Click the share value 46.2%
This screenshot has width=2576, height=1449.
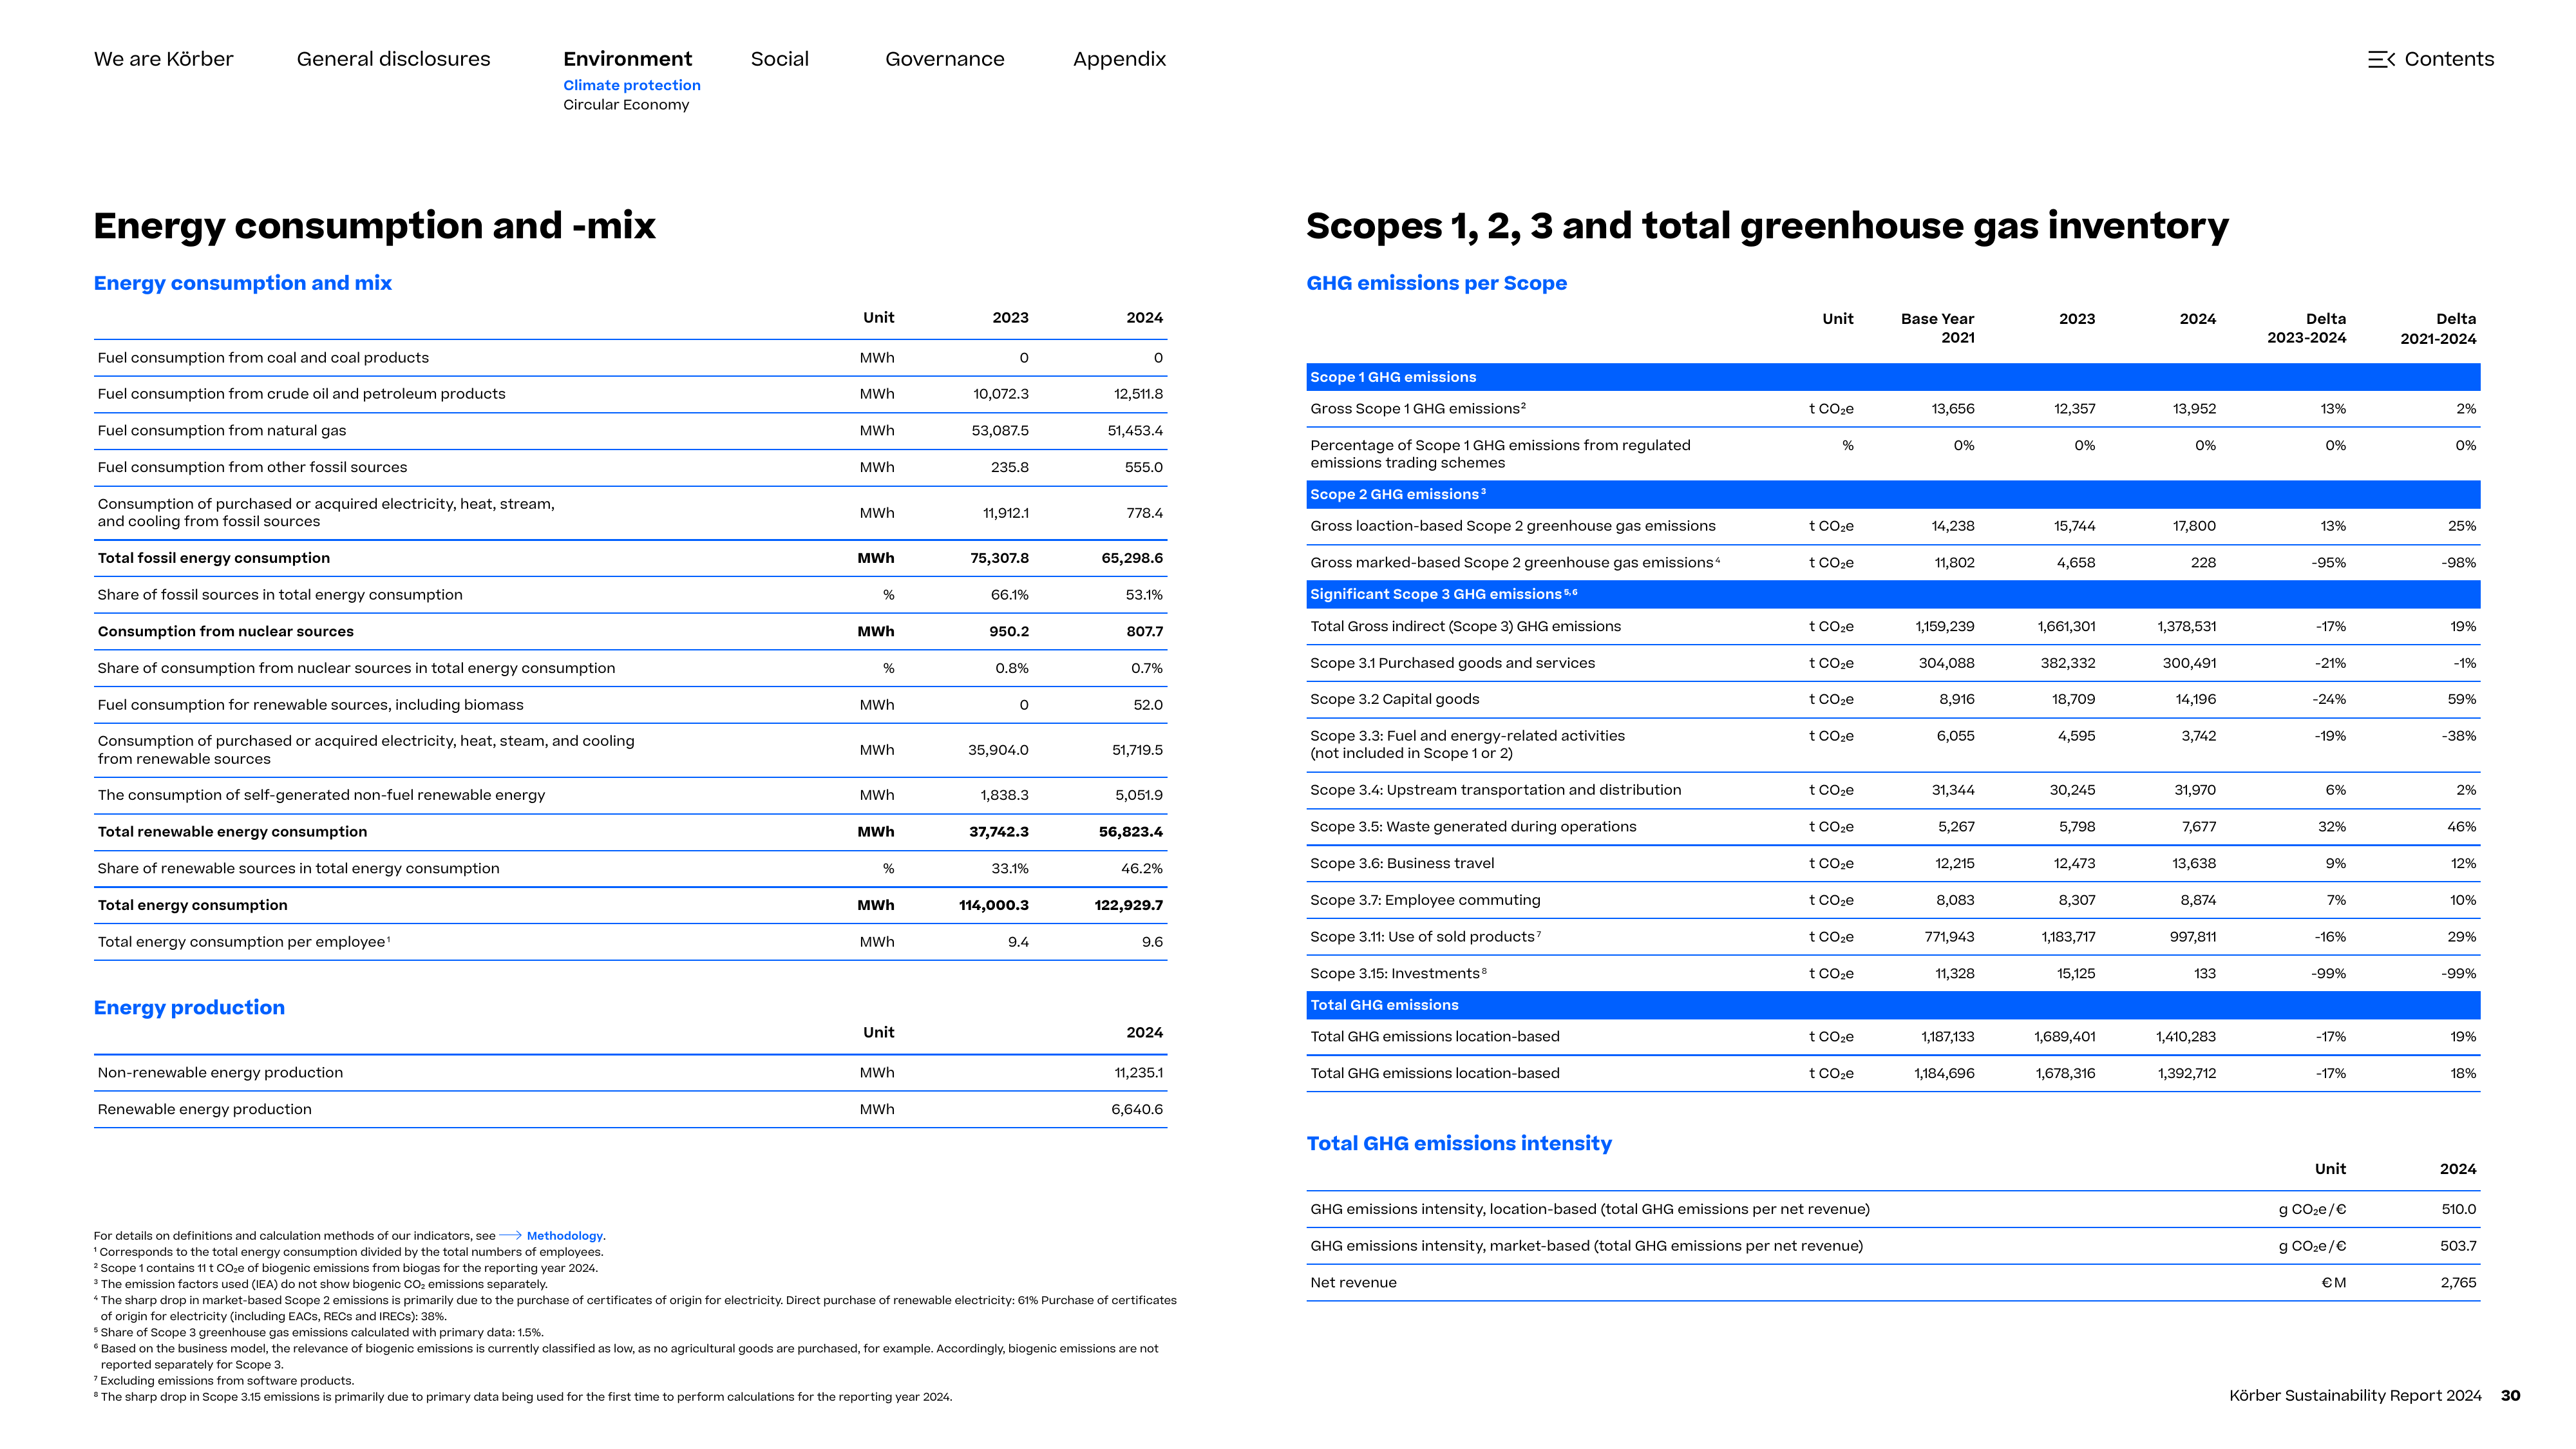pyautogui.click(x=1141, y=869)
